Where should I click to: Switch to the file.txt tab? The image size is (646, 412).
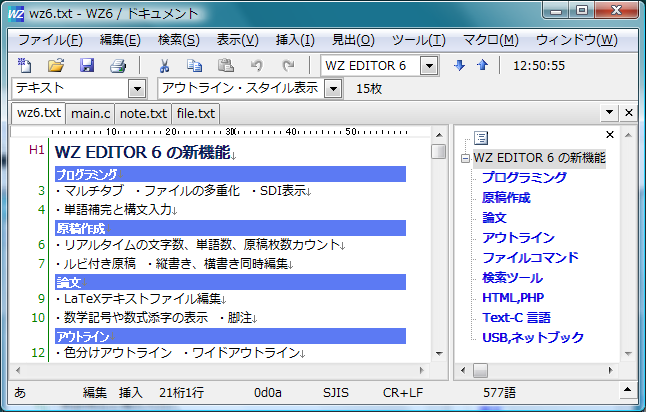coord(196,113)
